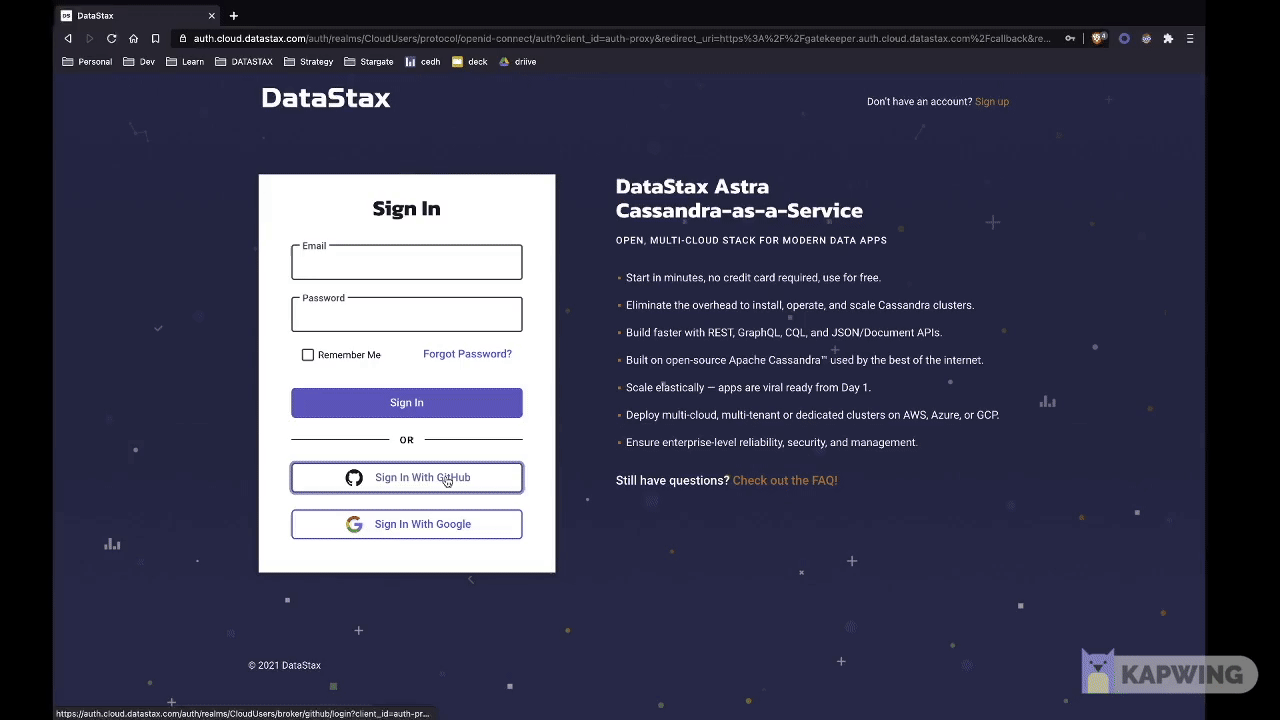Toggle the Remember Me checkbox
Image resolution: width=1280 pixels, height=720 pixels.
tap(308, 355)
